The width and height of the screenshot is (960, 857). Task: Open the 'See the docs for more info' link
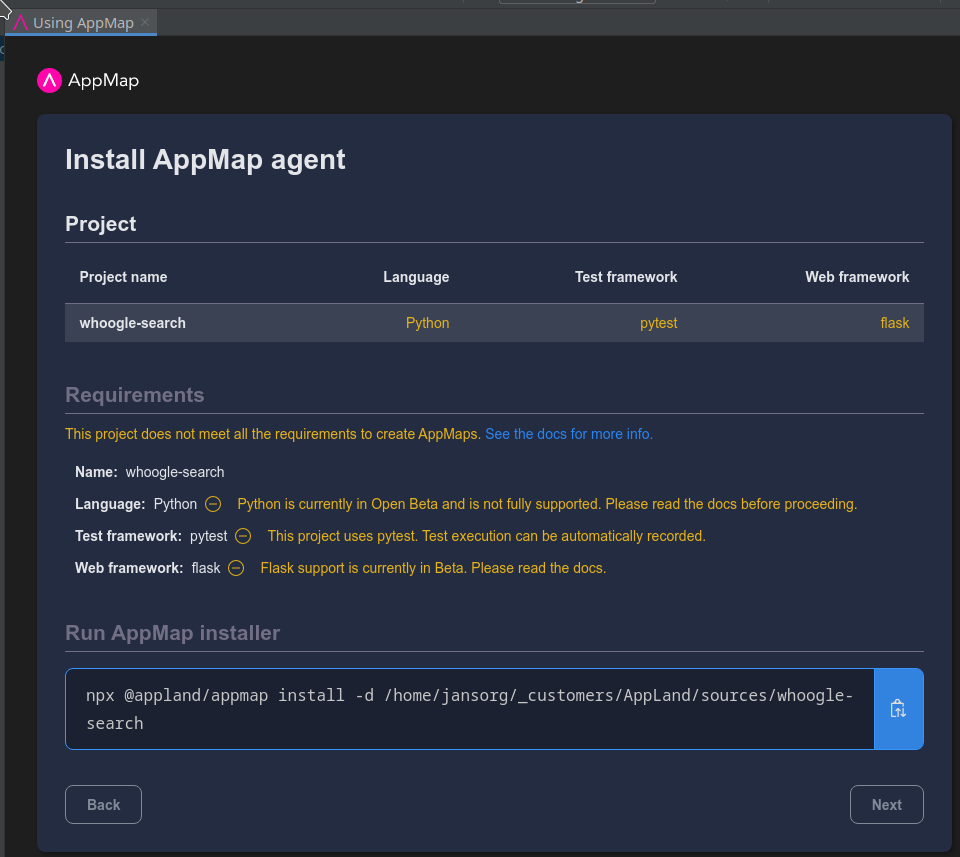click(568, 434)
